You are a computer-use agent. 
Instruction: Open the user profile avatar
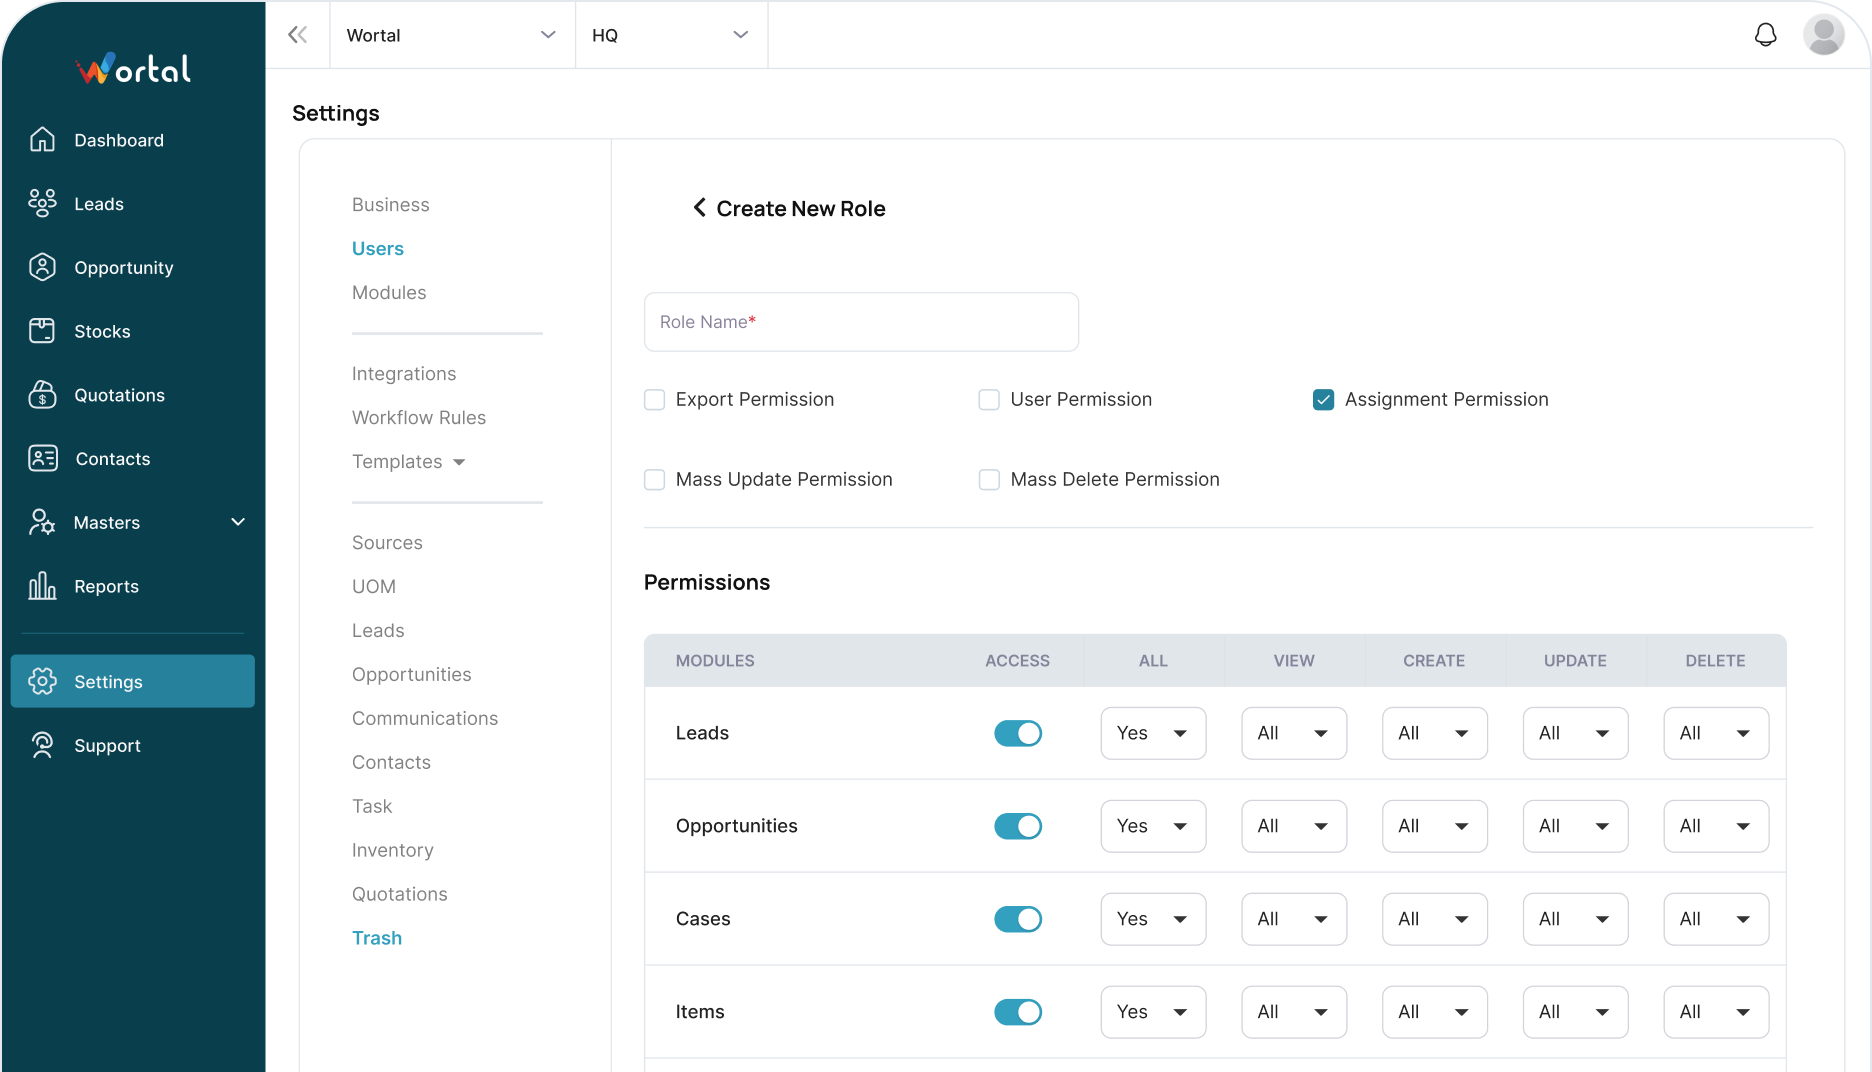pos(1823,35)
